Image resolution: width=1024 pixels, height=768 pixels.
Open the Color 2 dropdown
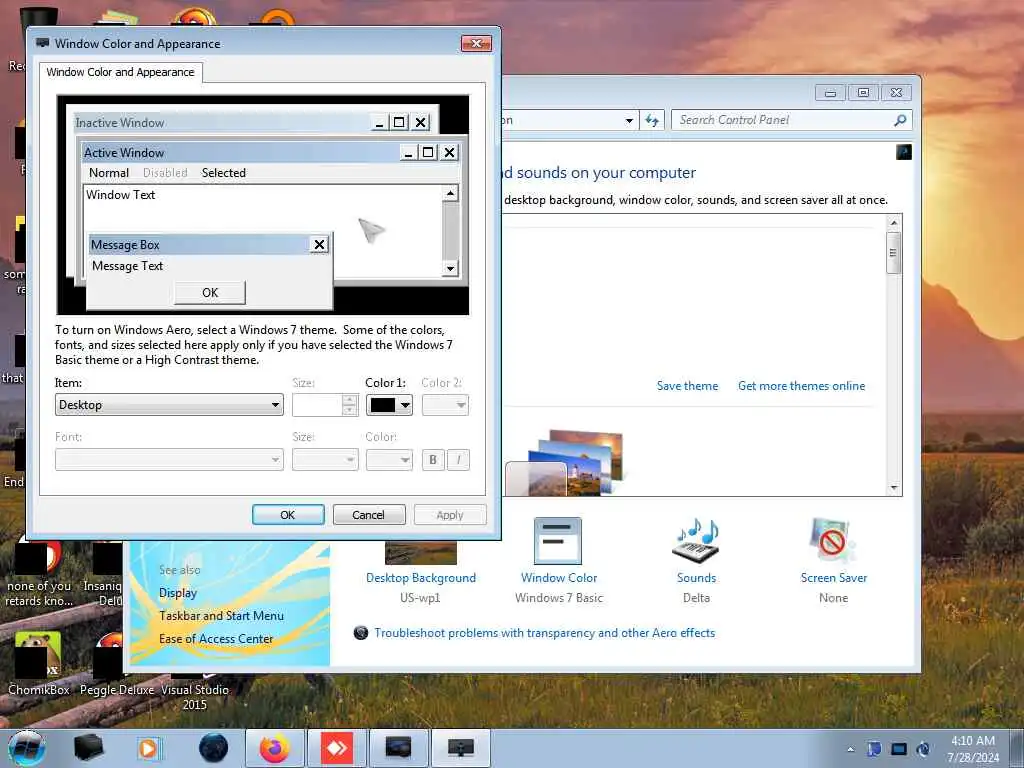click(x=445, y=405)
